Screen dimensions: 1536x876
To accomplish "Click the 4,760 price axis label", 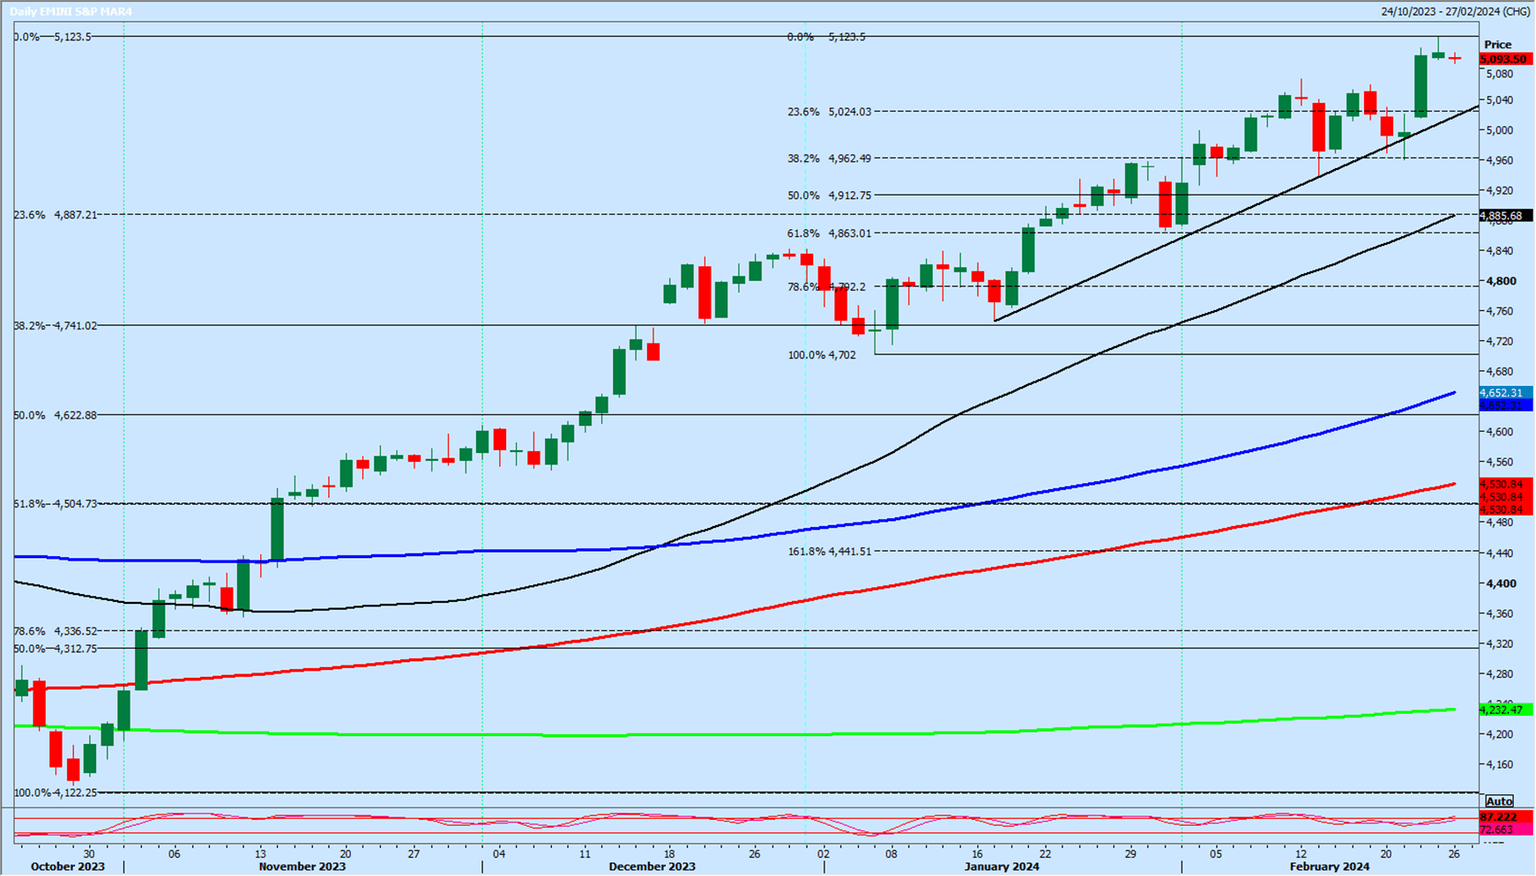I will pyautogui.click(x=1498, y=311).
